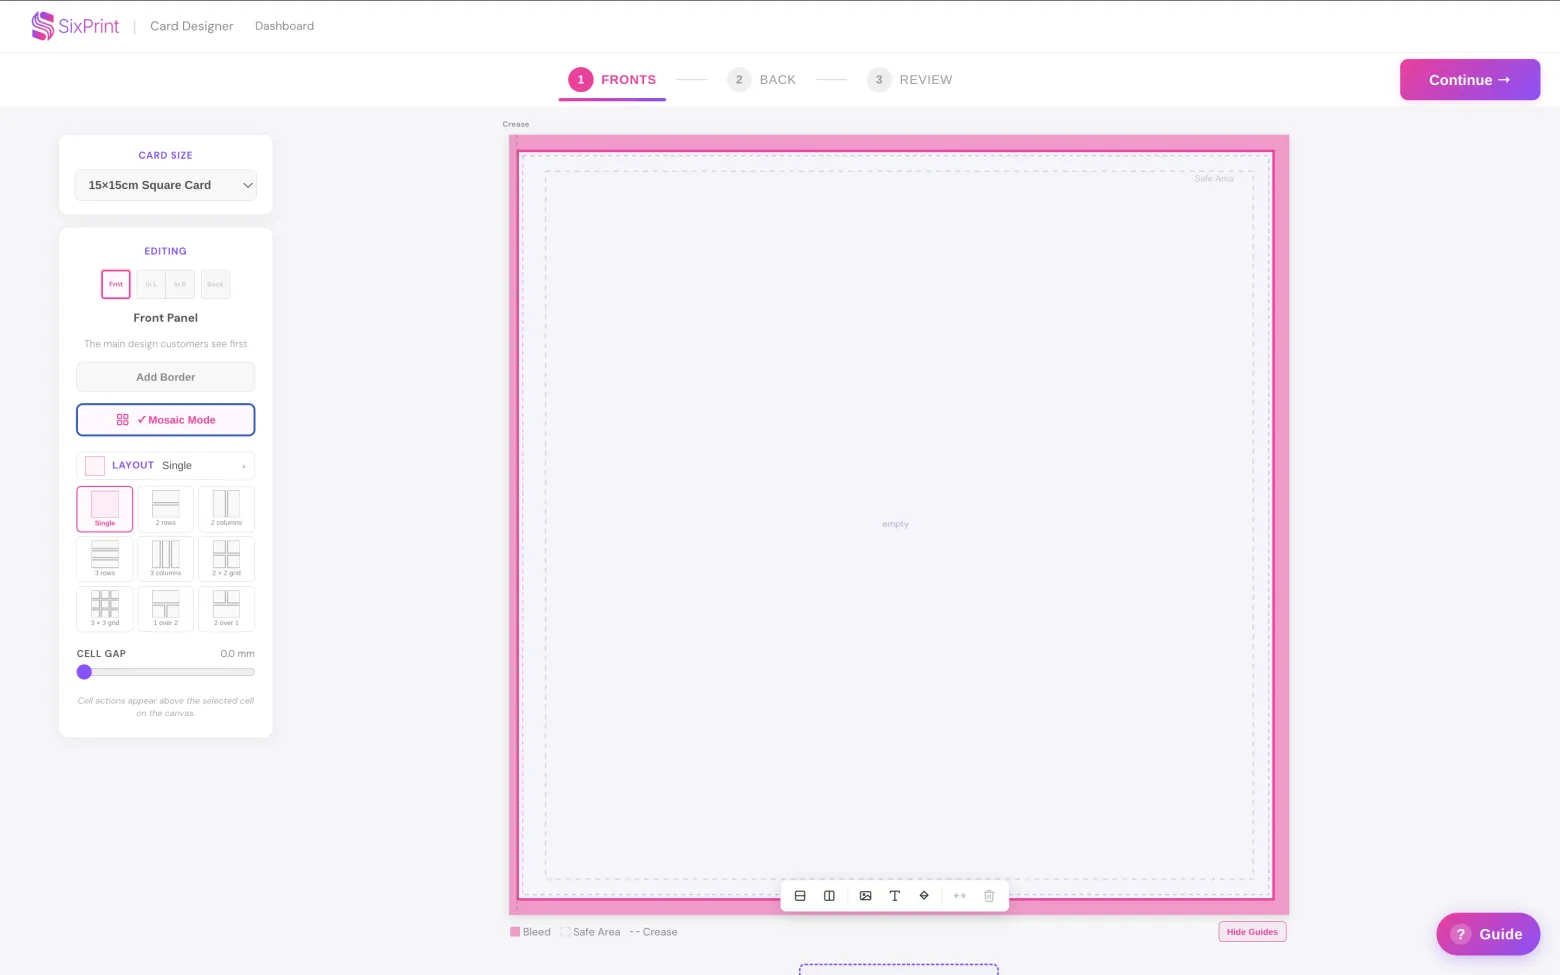Click the Add Border button
Viewport: 1560px width, 975px height.
[166, 377]
